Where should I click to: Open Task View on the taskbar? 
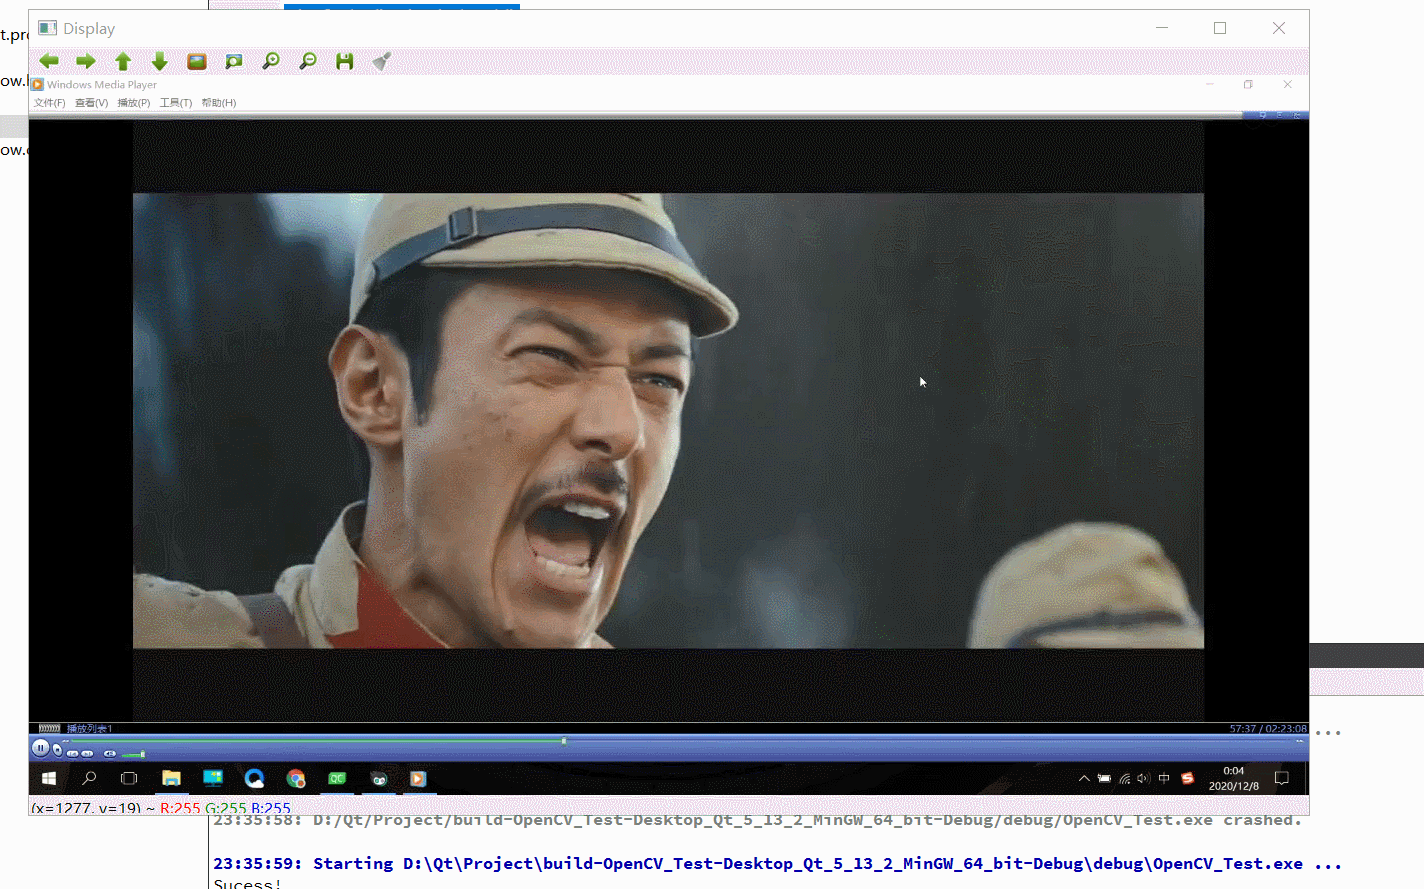[129, 778]
